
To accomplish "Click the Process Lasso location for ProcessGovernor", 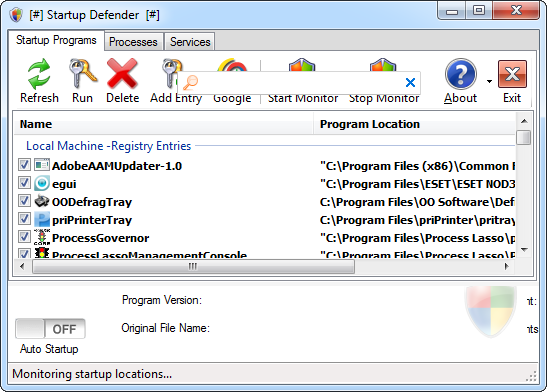I will [417, 238].
